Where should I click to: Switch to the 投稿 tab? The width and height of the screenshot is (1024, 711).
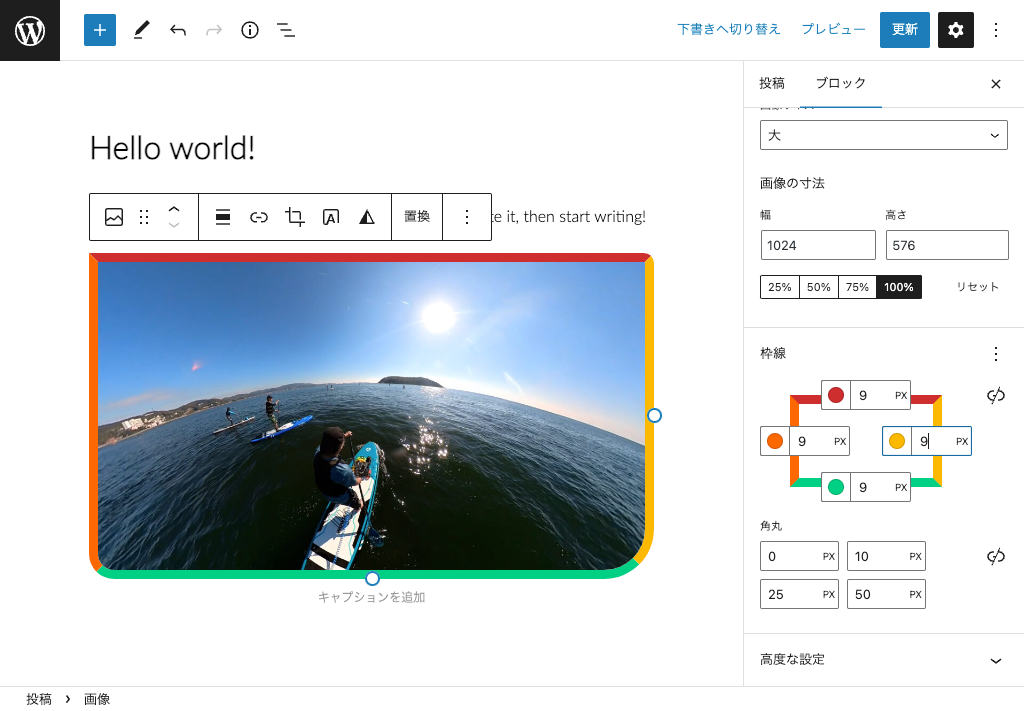pos(772,83)
